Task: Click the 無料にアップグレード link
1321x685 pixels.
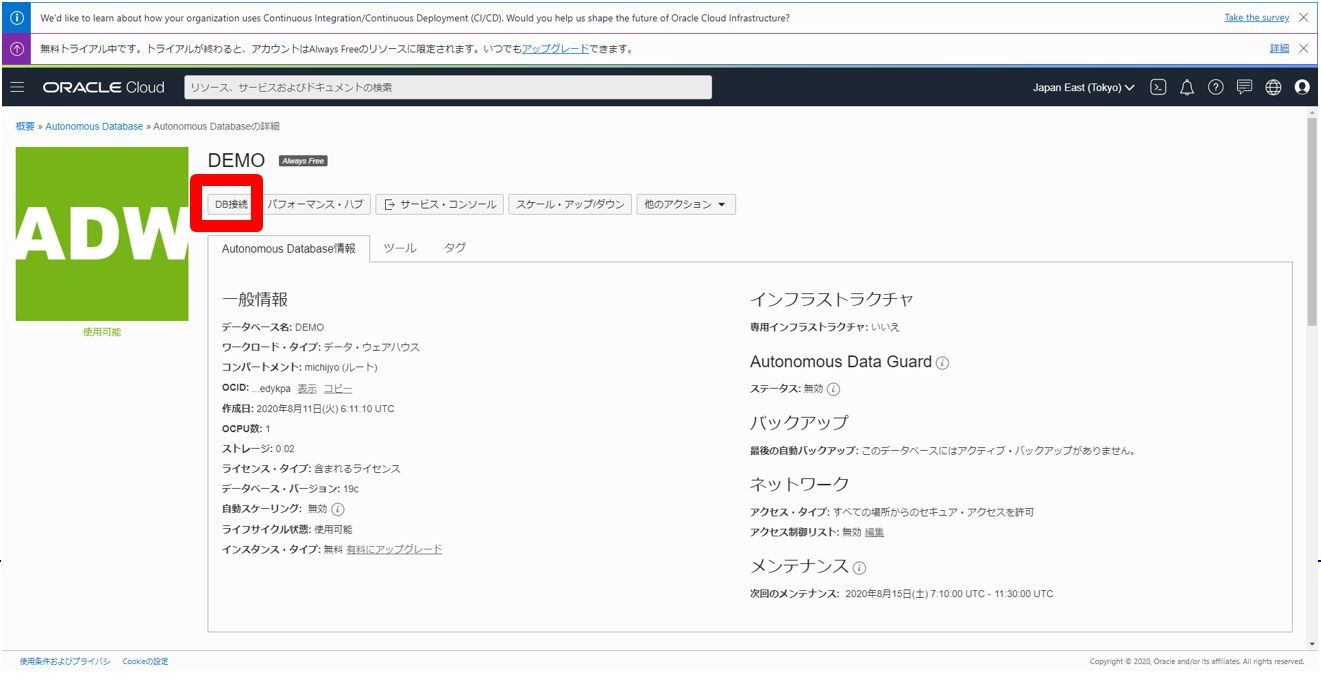Action: [x=394, y=549]
